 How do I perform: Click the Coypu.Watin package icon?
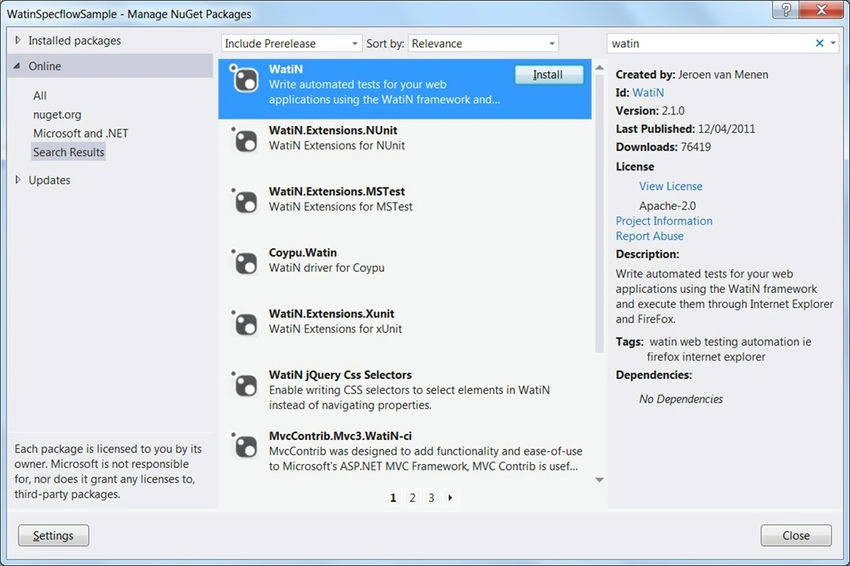244,263
